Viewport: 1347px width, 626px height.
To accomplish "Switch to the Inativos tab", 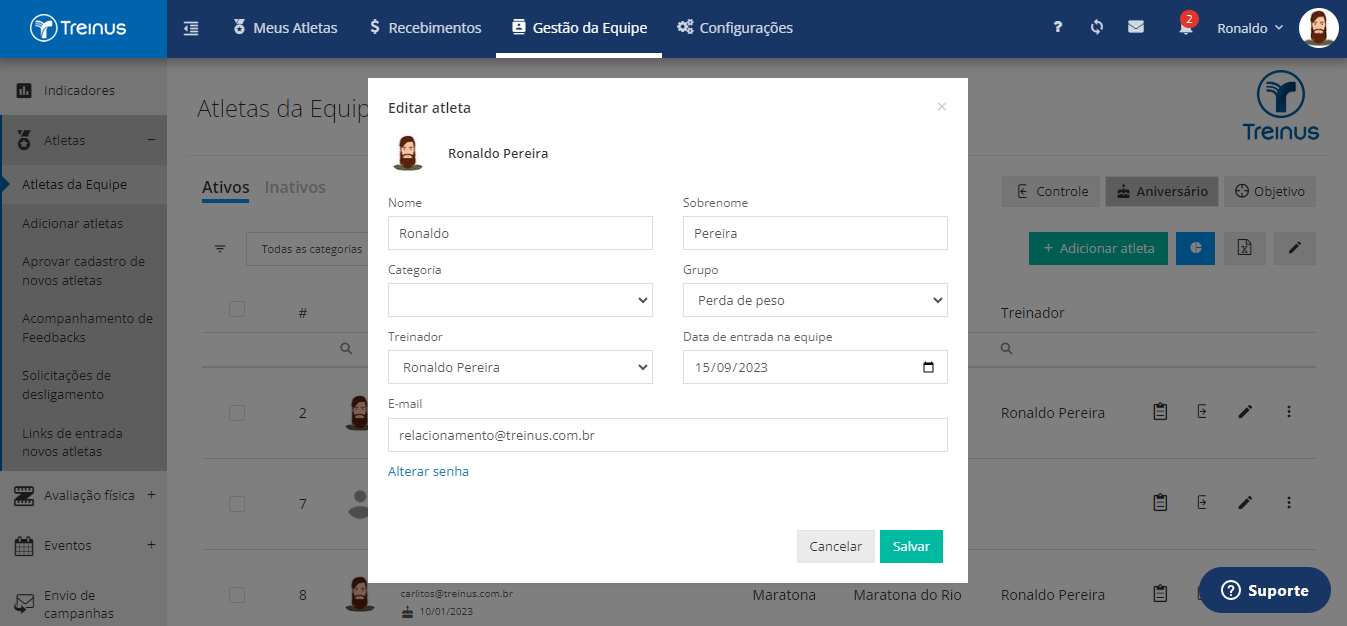I will 295,187.
